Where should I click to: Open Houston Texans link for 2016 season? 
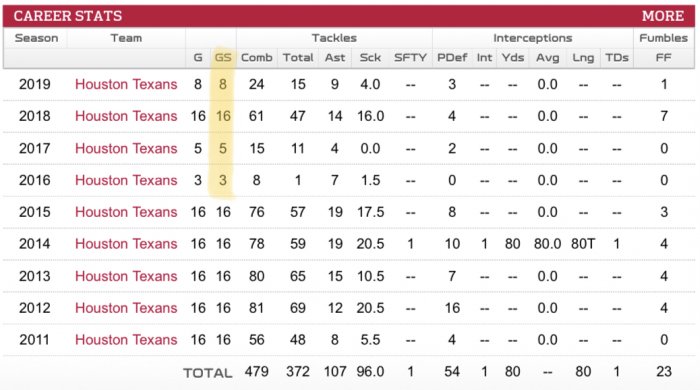click(x=126, y=180)
